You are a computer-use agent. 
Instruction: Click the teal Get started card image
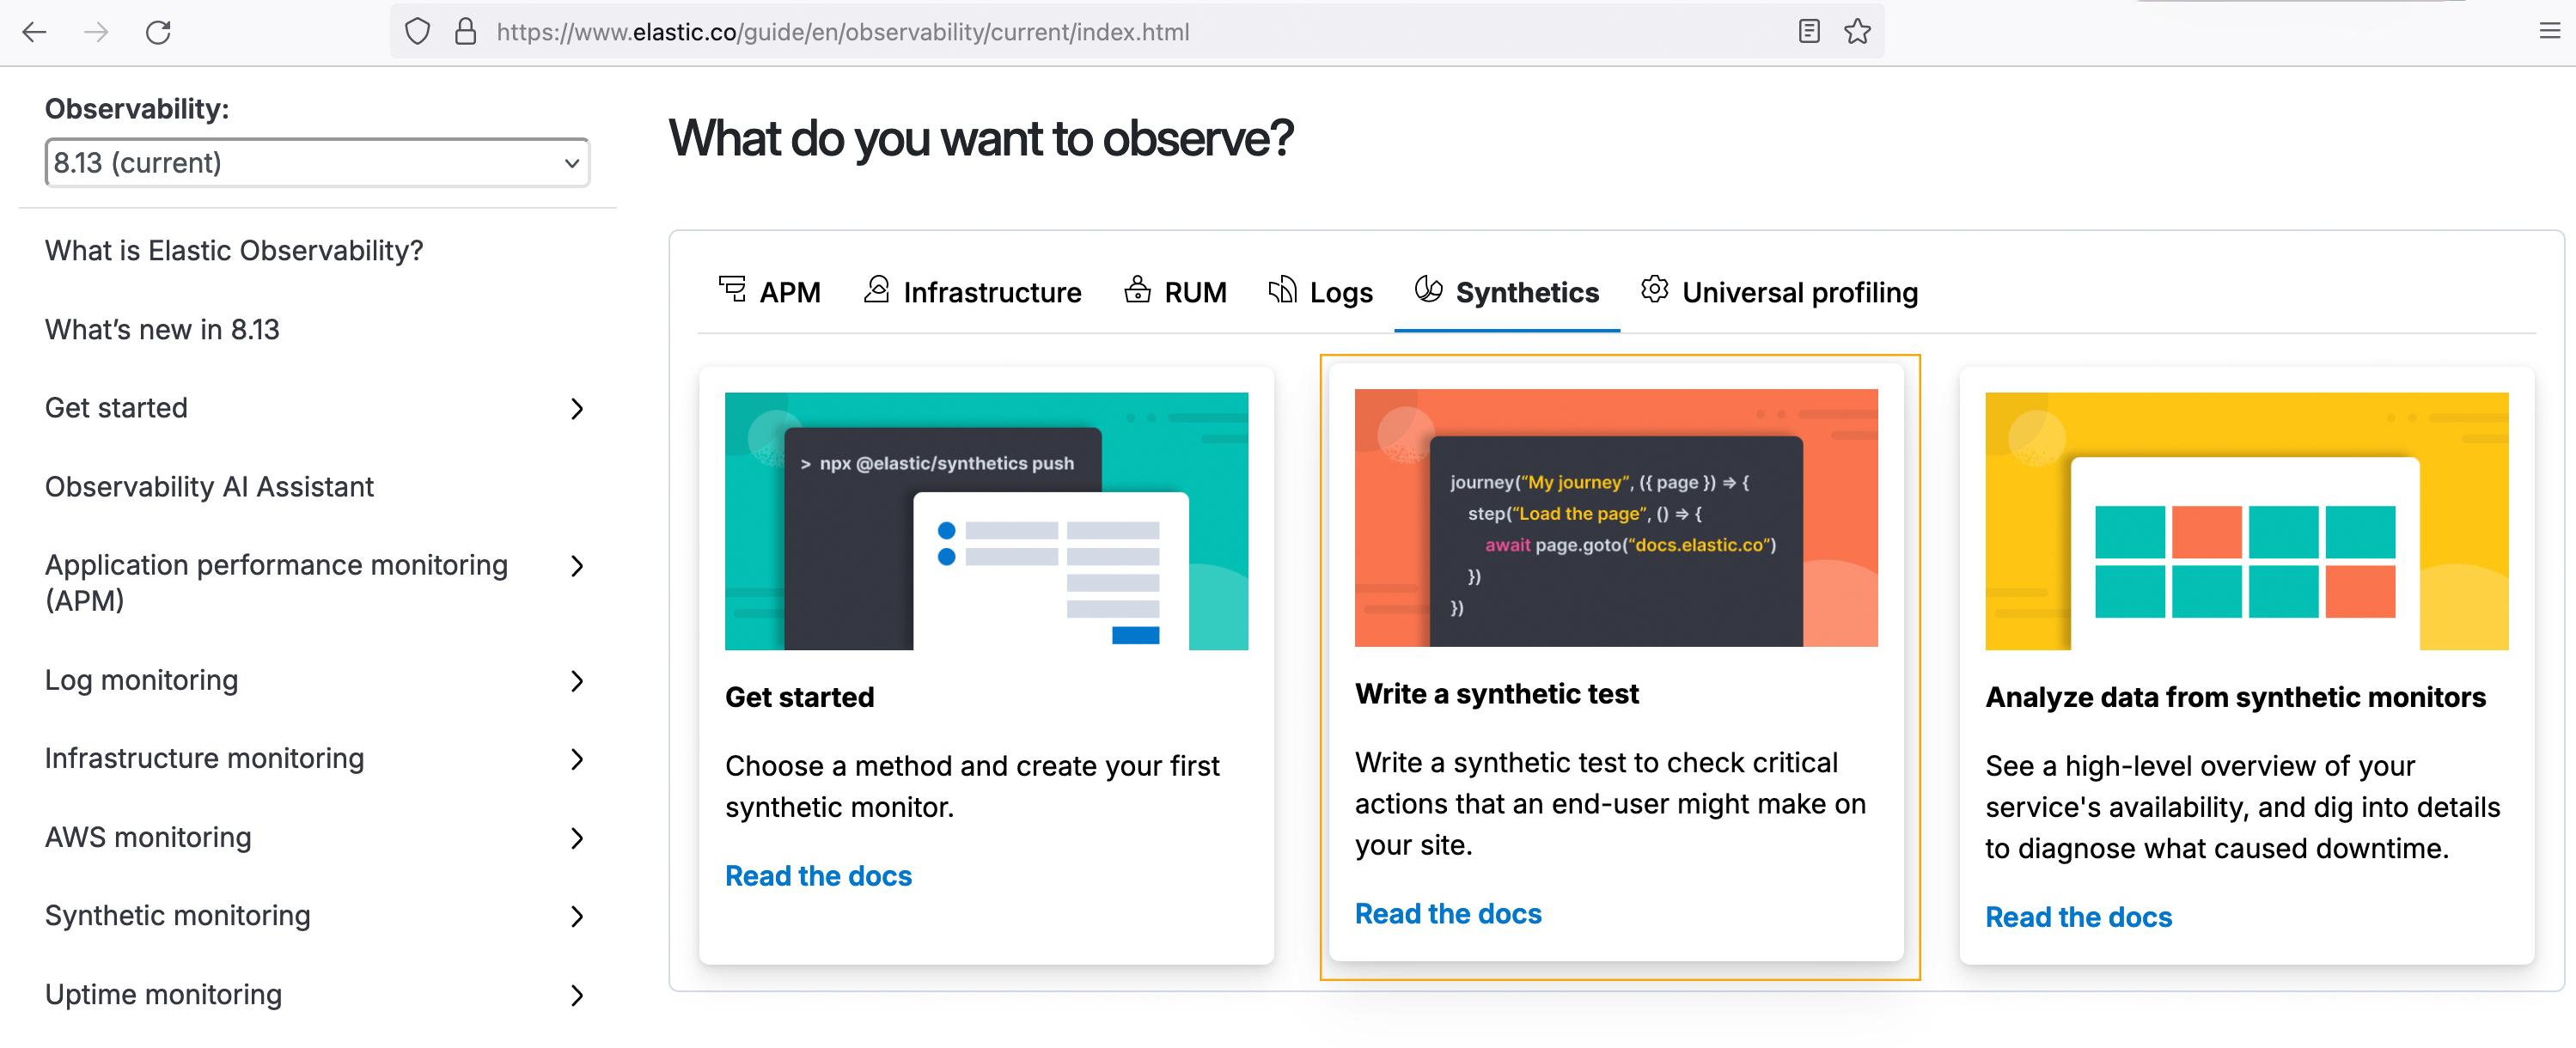coord(986,521)
